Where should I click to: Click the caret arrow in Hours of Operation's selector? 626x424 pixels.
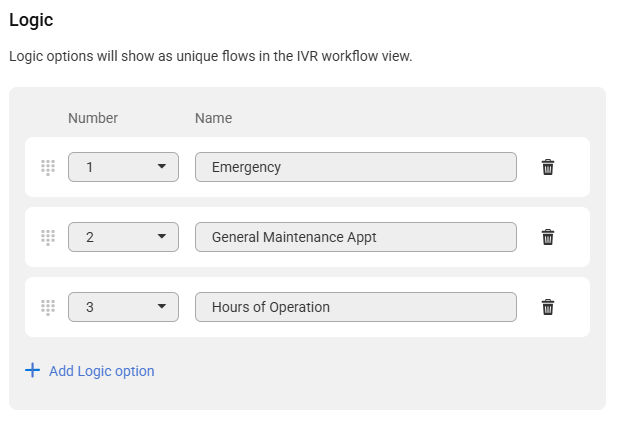tap(162, 307)
